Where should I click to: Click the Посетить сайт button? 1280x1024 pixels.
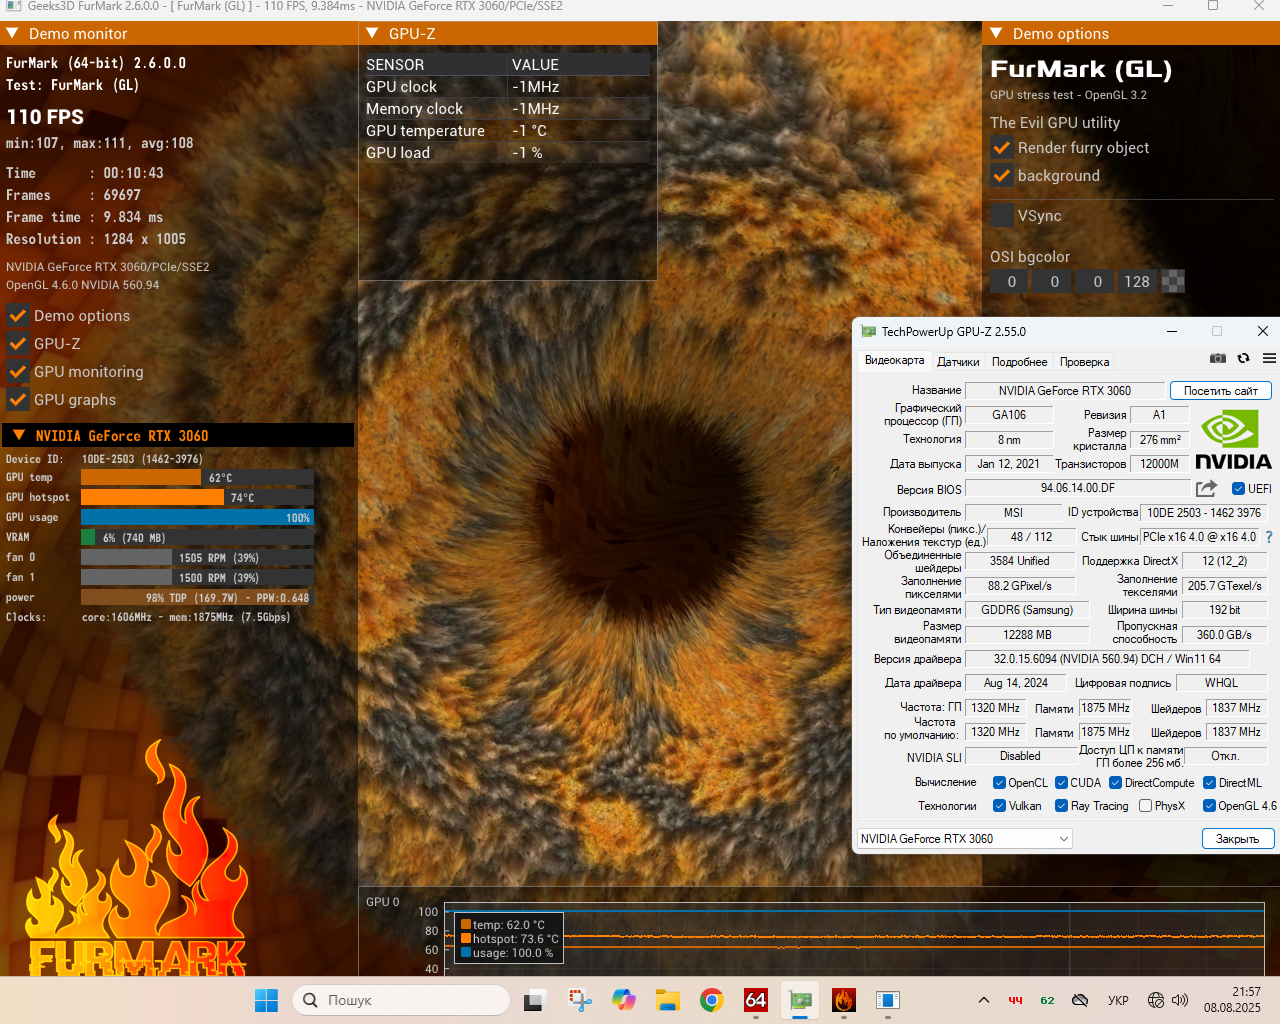coord(1220,391)
